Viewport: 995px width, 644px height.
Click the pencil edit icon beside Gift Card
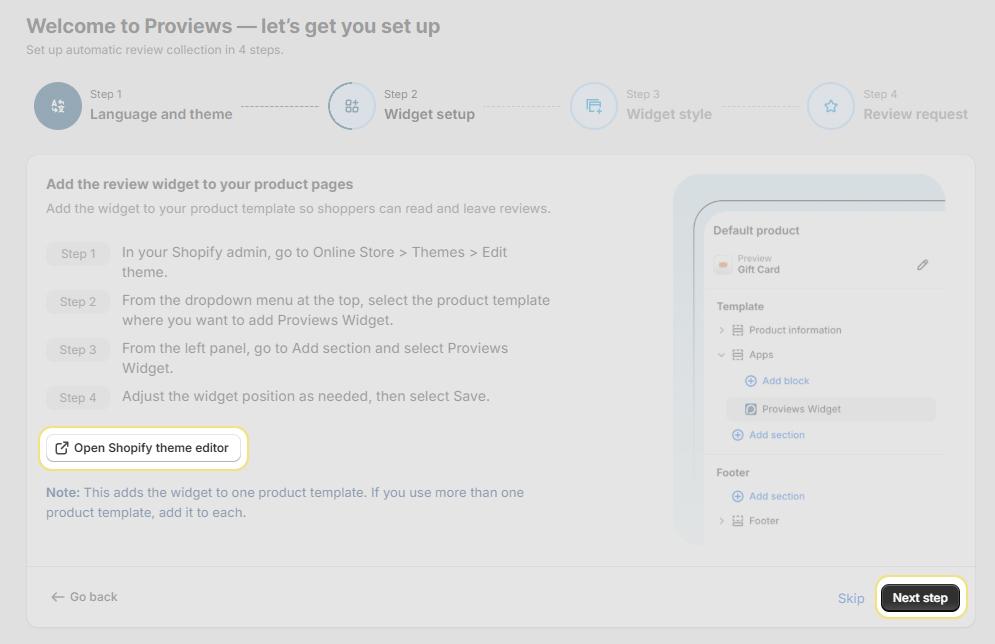pyautogui.click(x=923, y=265)
